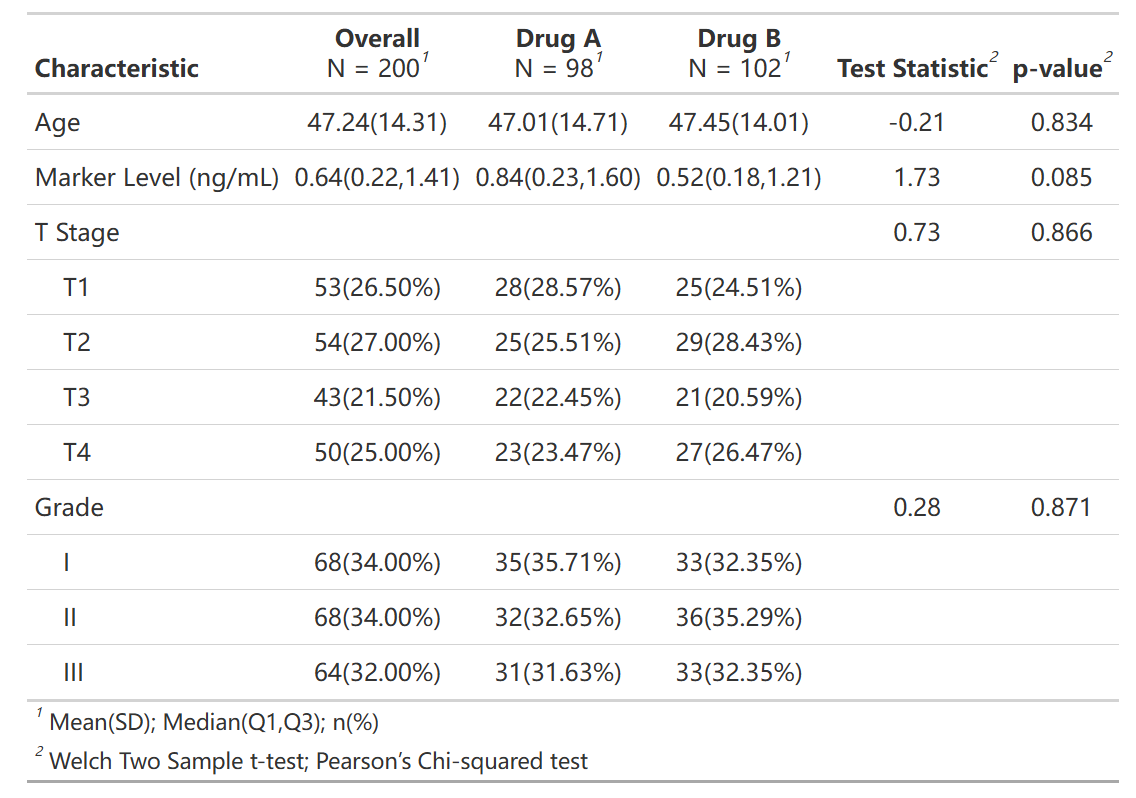Select the T Stage row label
This screenshot has width=1136, height=798.
pos(77,233)
